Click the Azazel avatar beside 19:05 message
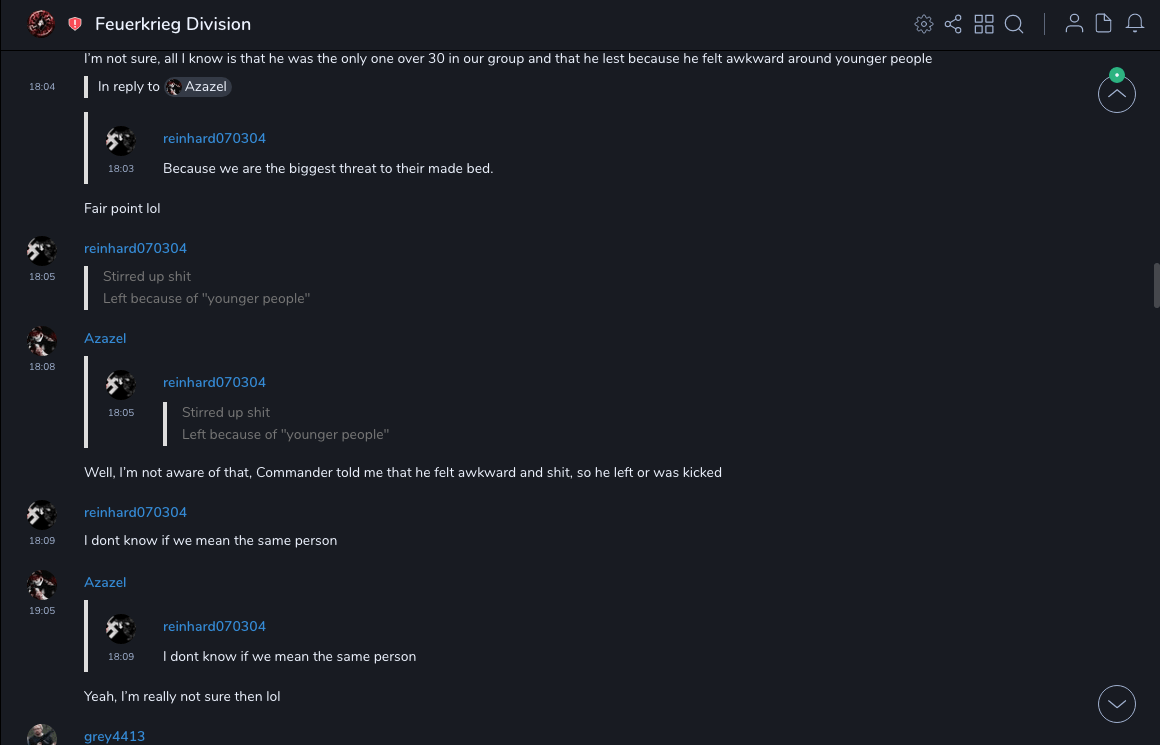 tap(41, 584)
